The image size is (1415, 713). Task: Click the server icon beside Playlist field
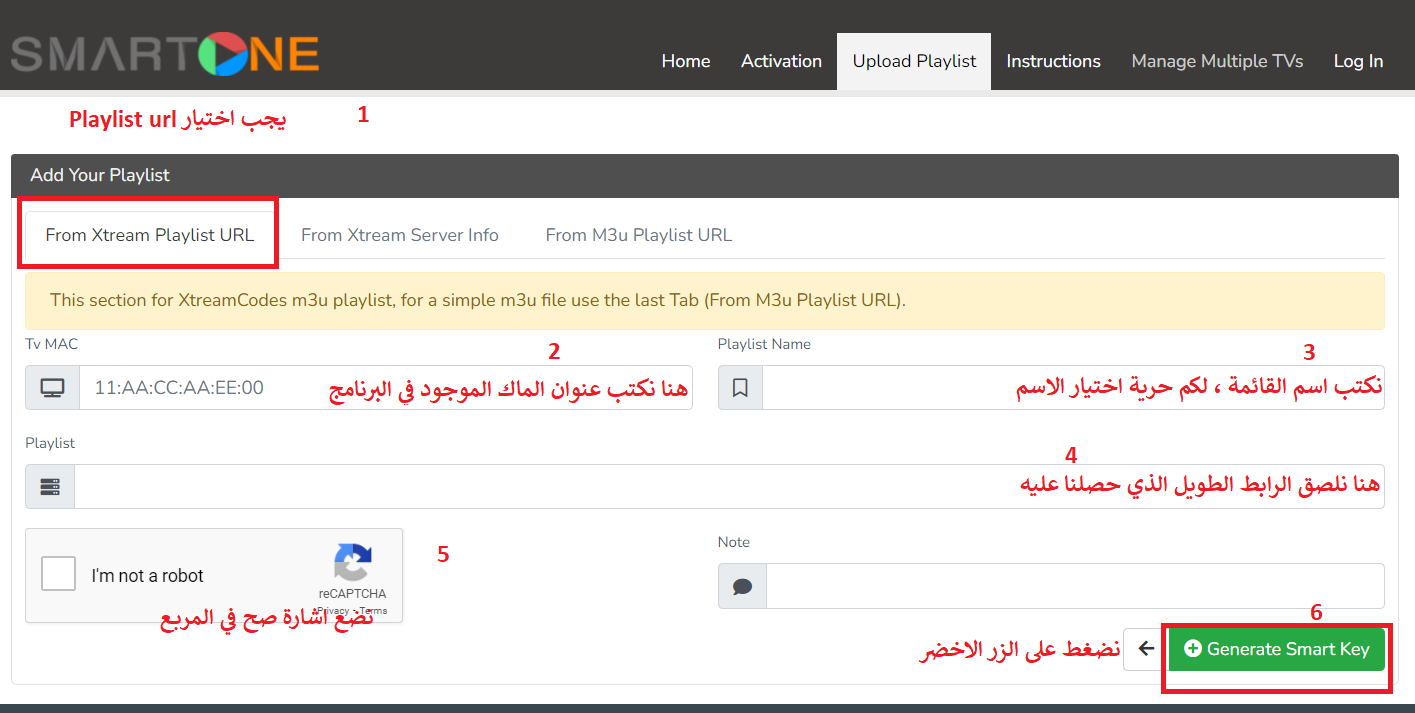[50, 487]
